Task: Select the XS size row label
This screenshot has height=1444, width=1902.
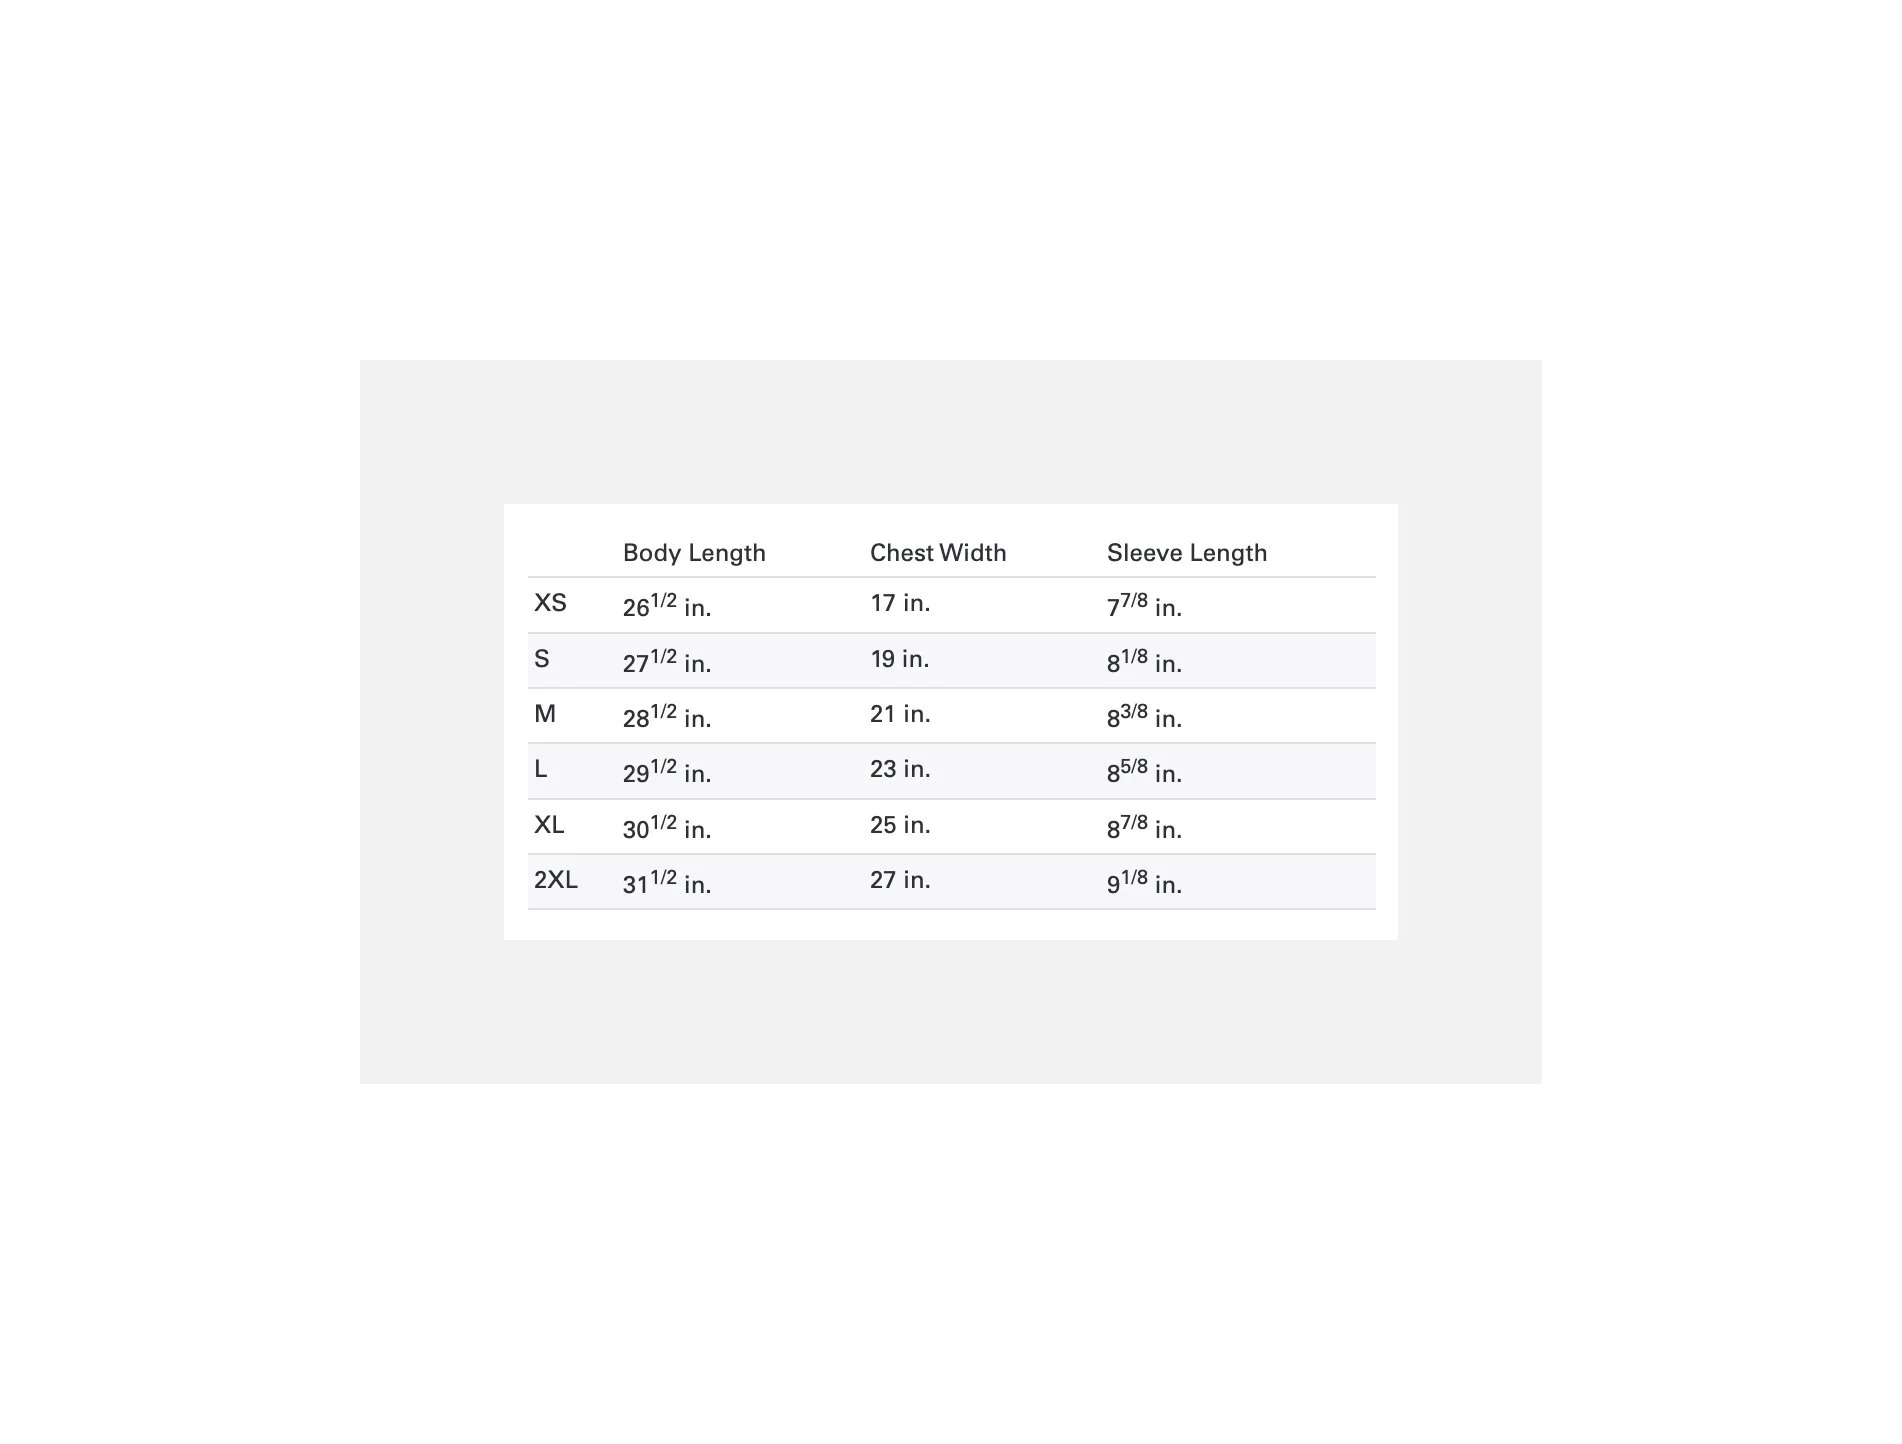Action: tap(550, 603)
